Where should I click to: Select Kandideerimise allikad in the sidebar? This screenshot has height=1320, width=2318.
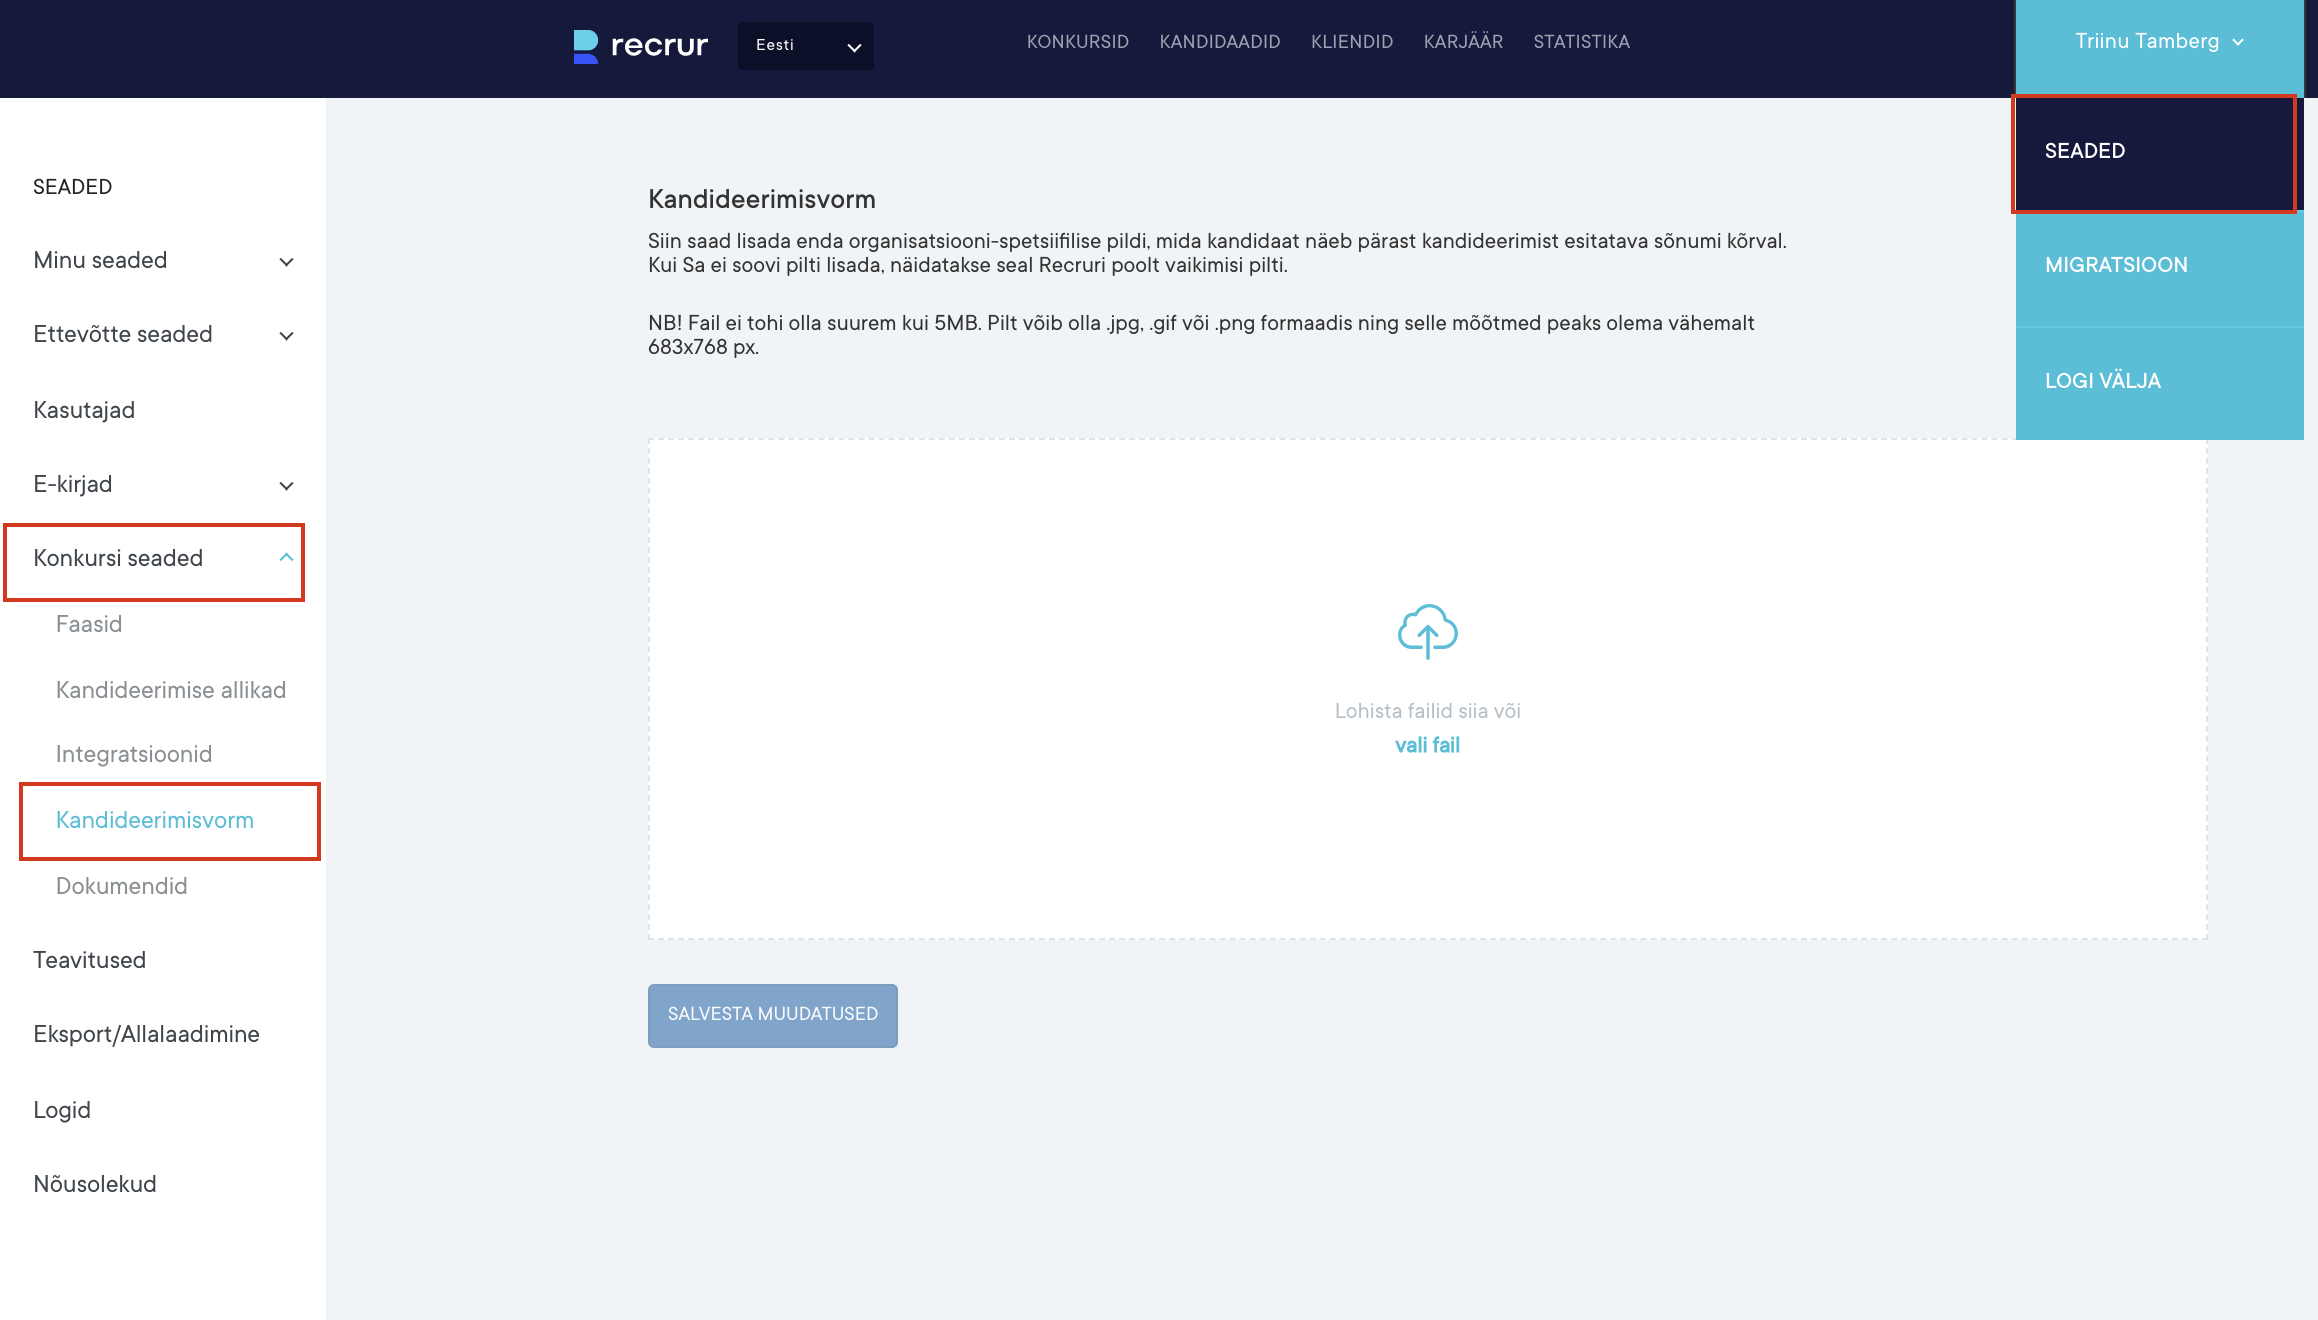(x=171, y=690)
